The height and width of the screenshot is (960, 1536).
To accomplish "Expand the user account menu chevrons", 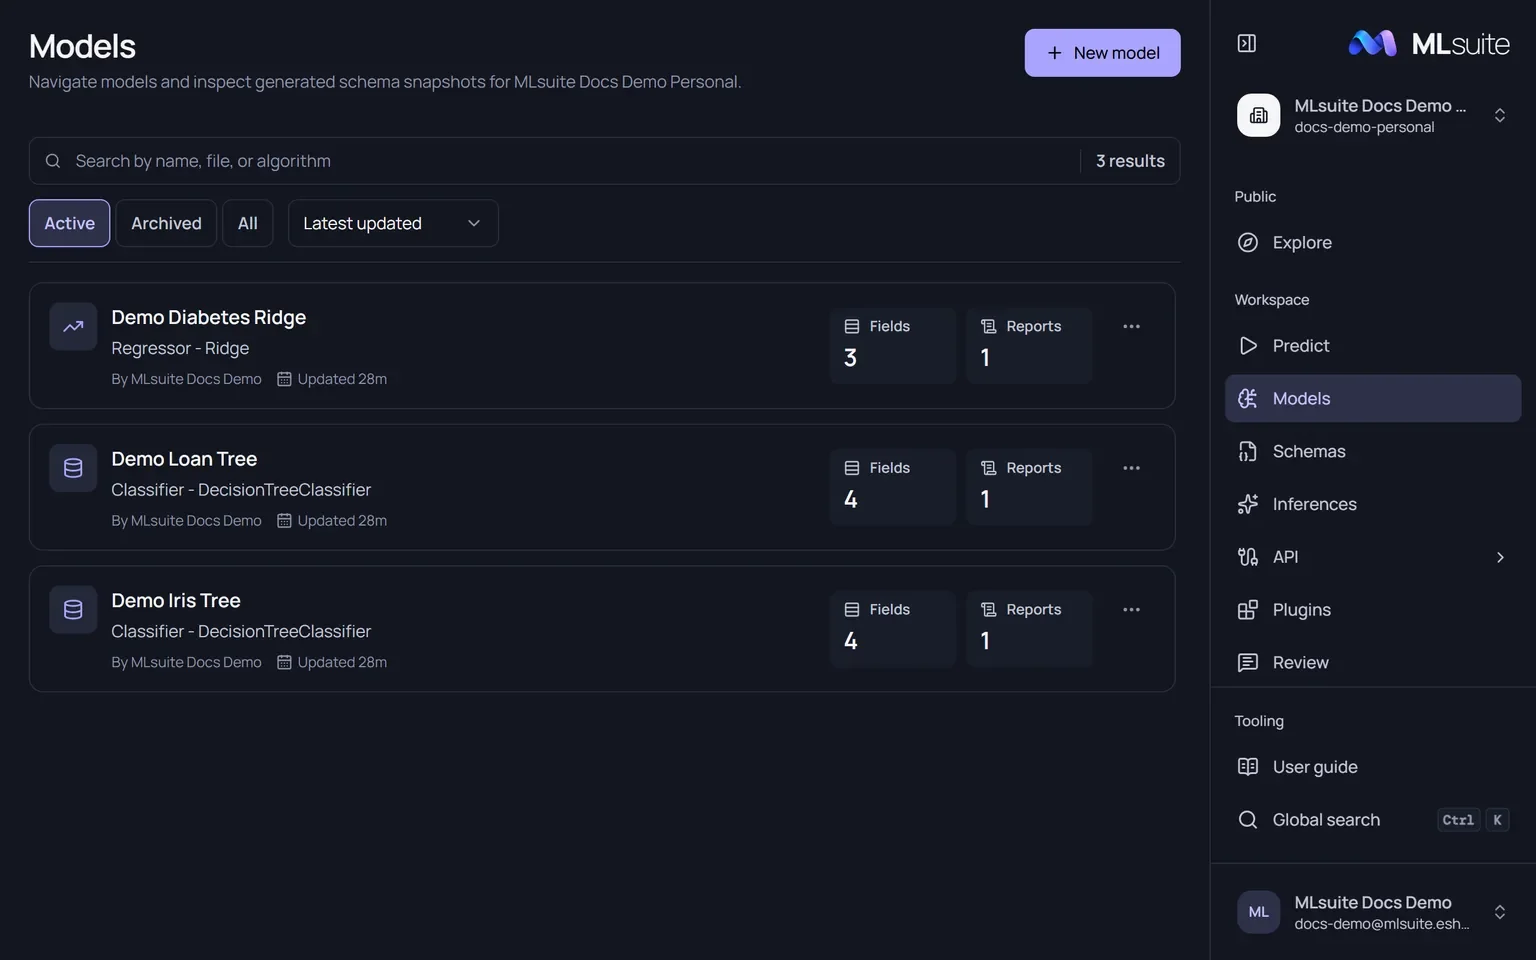I will tap(1499, 912).
